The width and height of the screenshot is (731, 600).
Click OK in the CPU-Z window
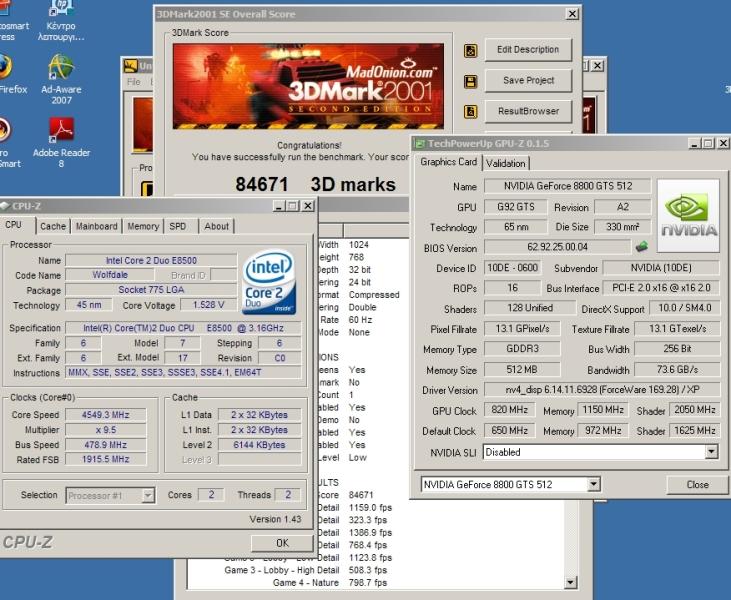point(282,543)
